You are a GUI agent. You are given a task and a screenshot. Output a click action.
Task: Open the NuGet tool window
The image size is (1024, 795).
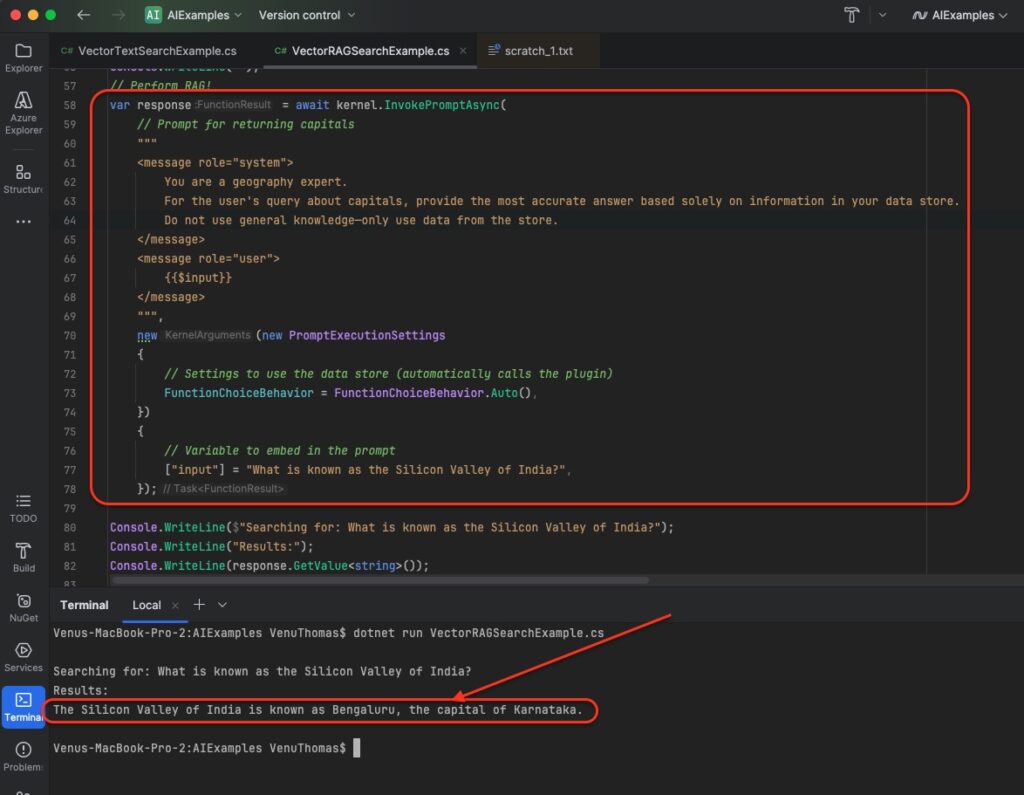coord(23,607)
